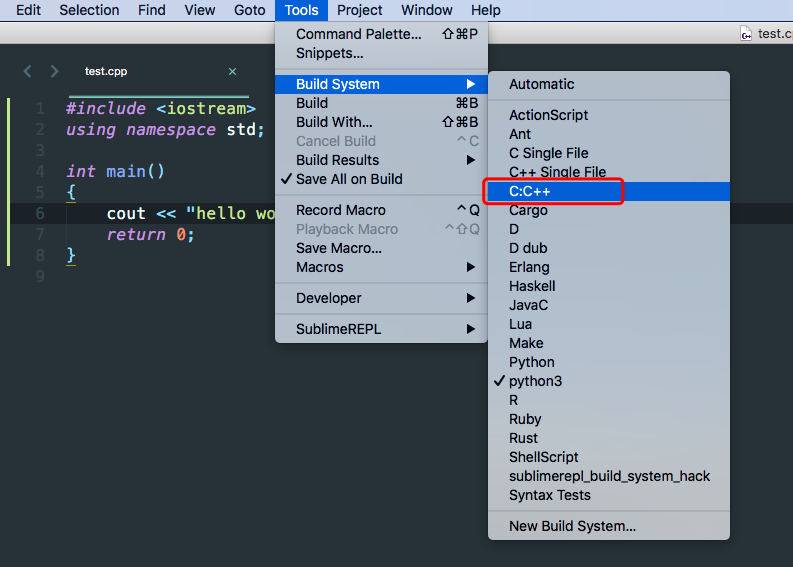The width and height of the screenshot is (793, 567).
Task: Click the C++ file icon in title bar
Action: coord(746,33)
